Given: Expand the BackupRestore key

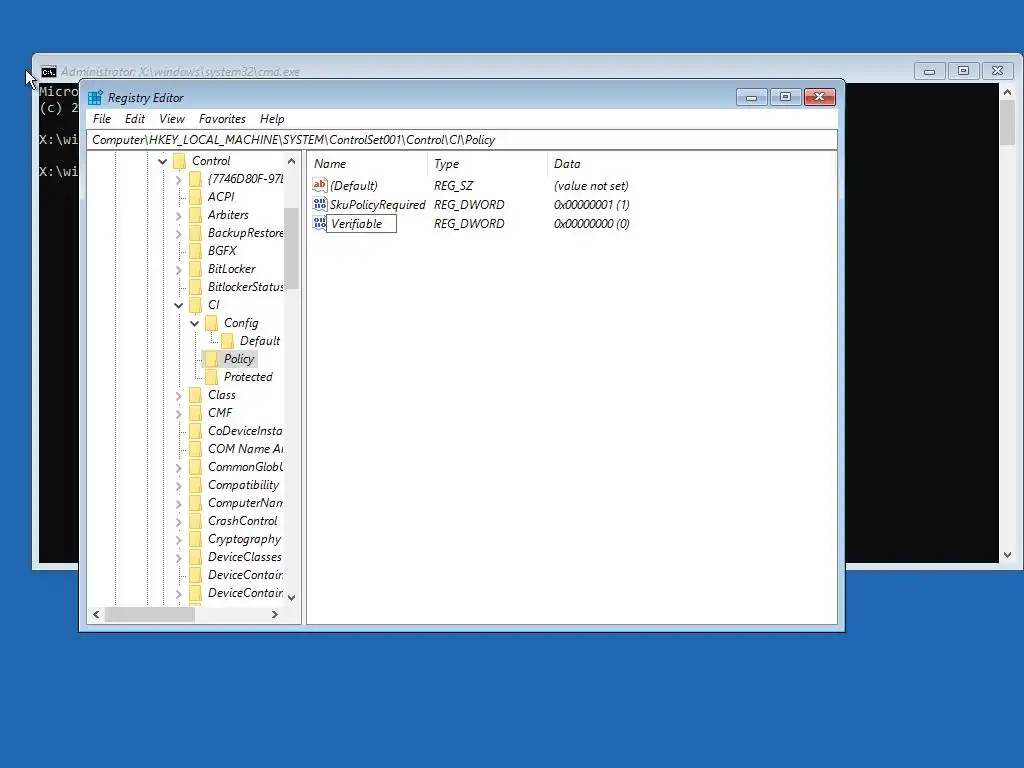Looking at the screenshot, I should click(178, 233).
